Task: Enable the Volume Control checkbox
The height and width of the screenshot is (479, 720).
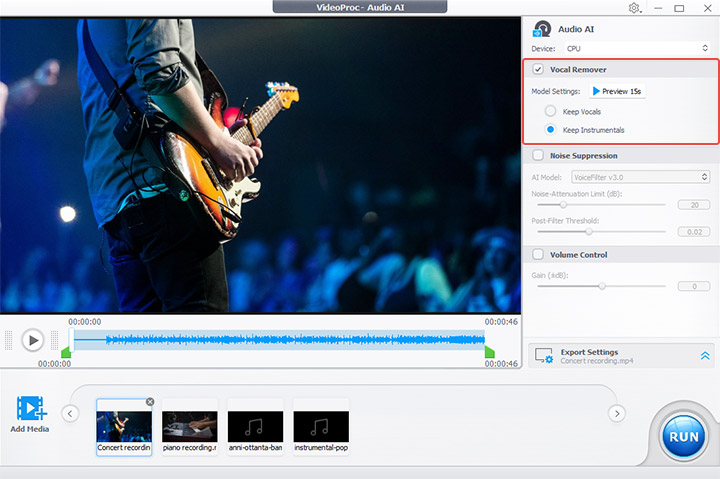Action: 539,255
